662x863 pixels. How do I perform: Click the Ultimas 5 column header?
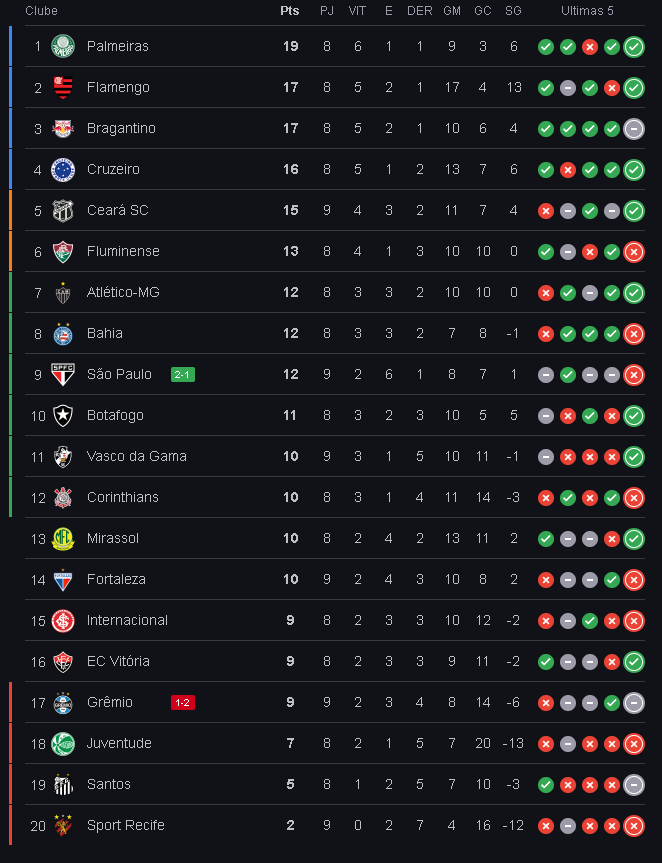[587, 11]
